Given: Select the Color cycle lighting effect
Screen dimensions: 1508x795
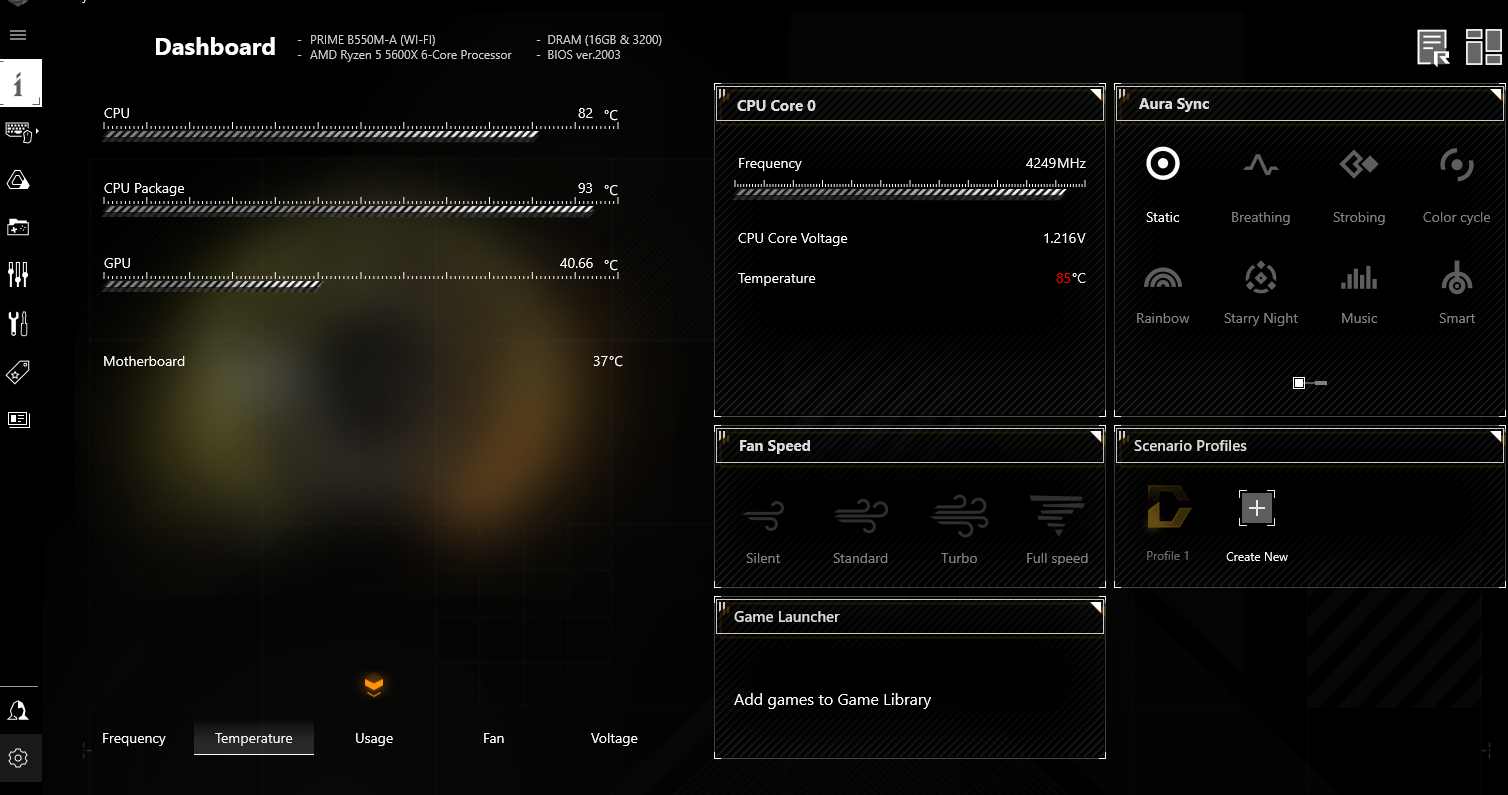Looking at the screenshot, I should pos(1456,186).
